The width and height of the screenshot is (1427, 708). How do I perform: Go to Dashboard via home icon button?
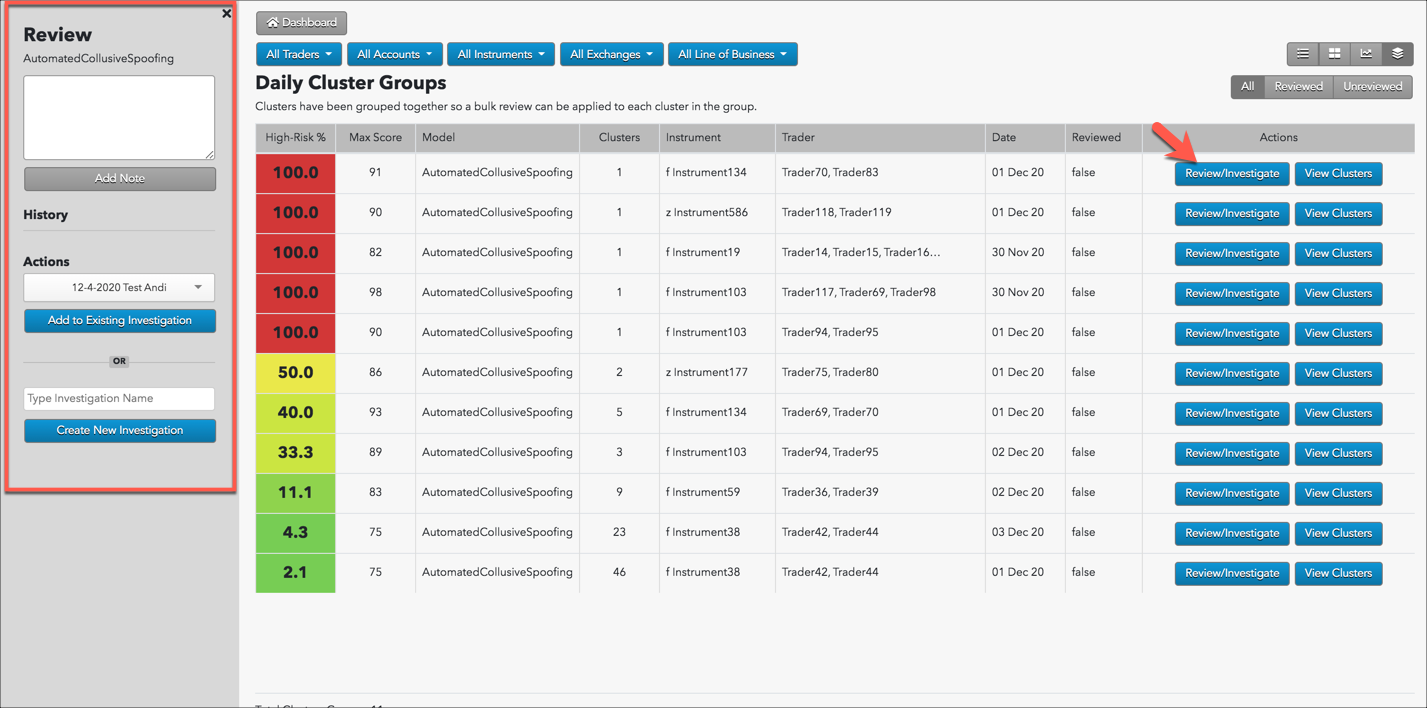301,22
